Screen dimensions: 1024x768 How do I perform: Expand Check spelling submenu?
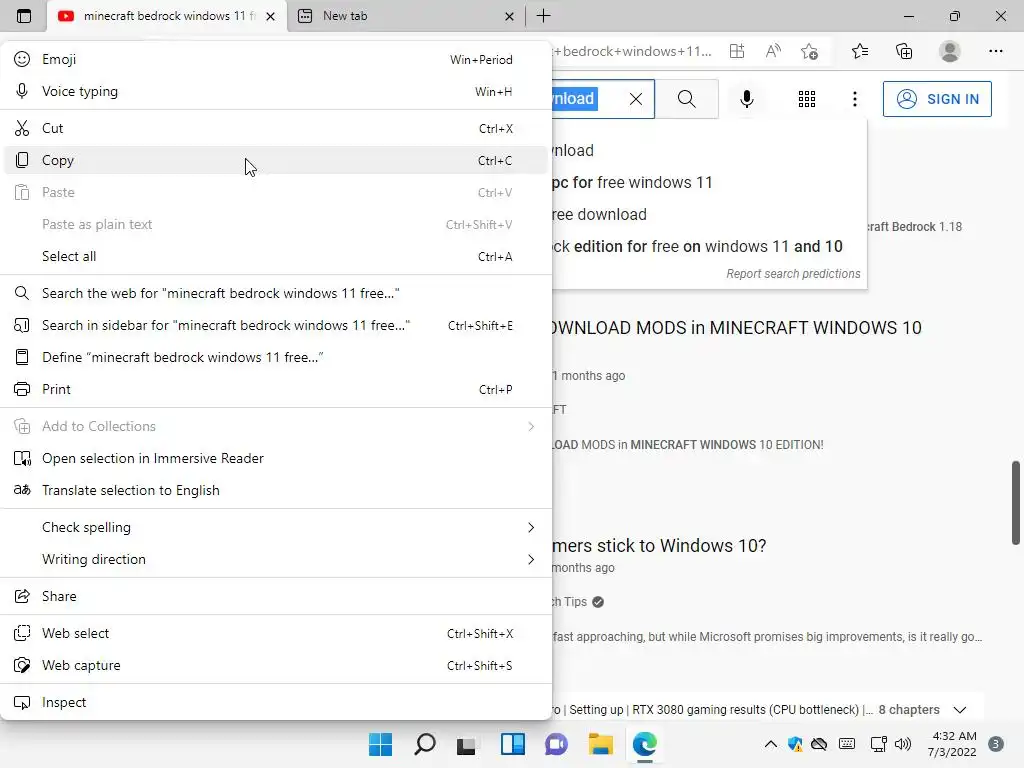click(276, 527)
